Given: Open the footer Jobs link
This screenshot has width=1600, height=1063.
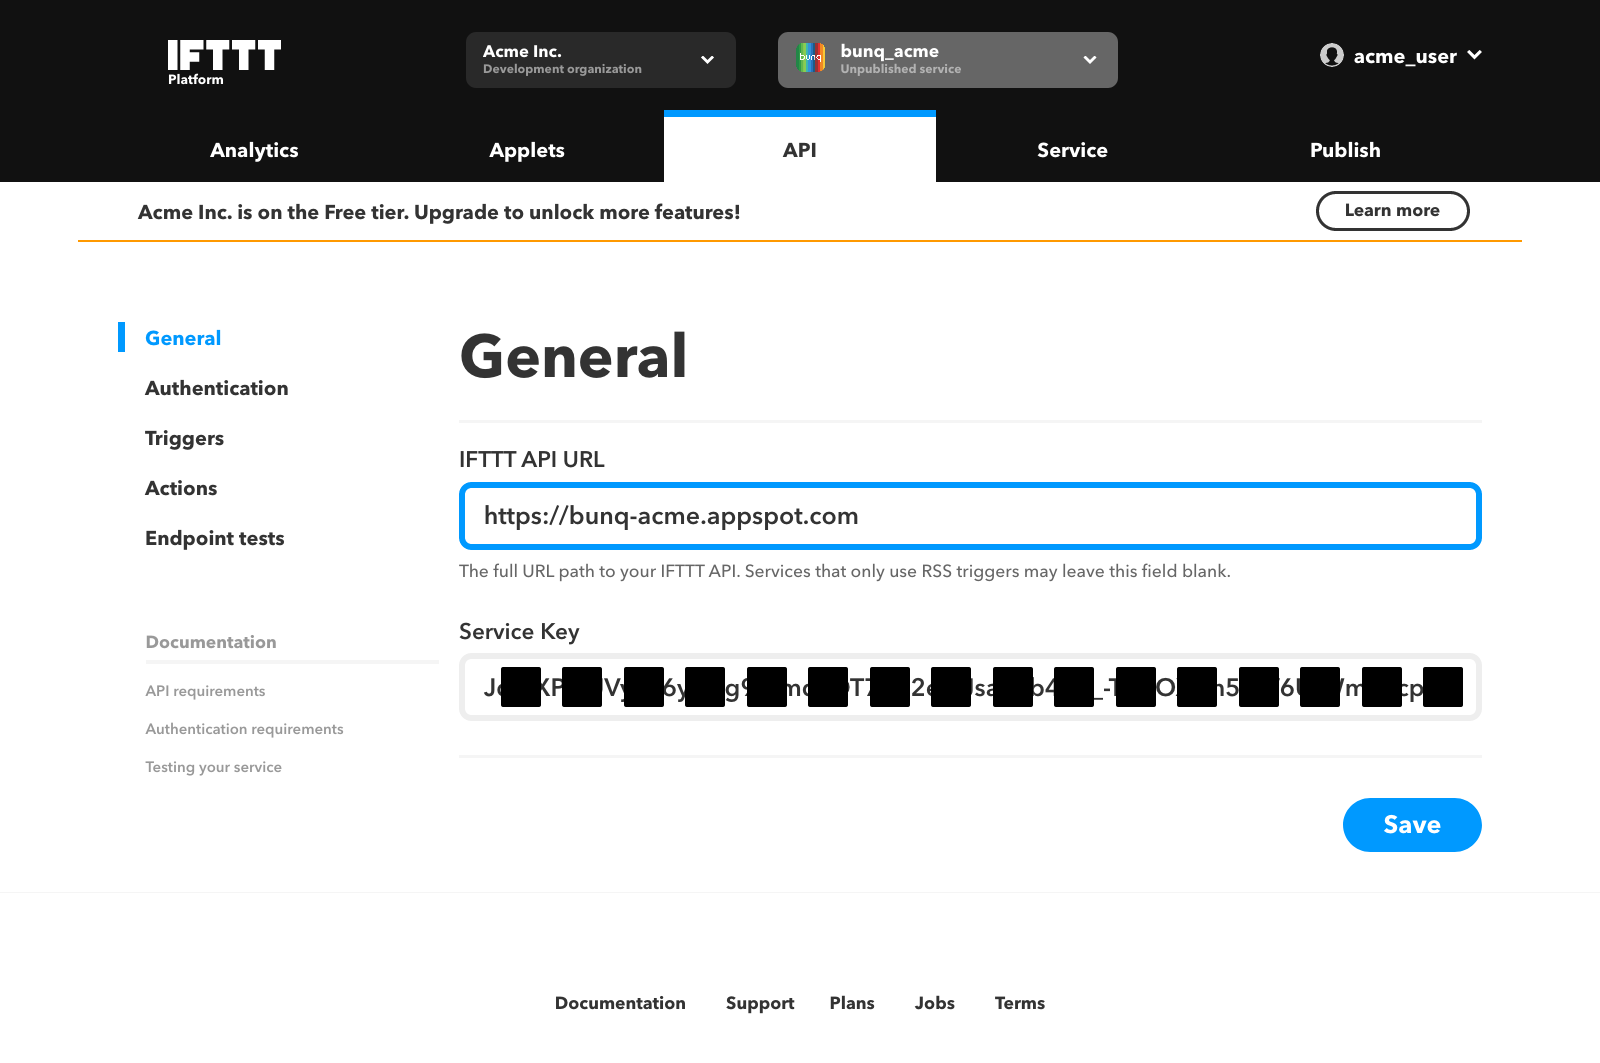Looking at the screenshot, I should tap(935, 1003).
